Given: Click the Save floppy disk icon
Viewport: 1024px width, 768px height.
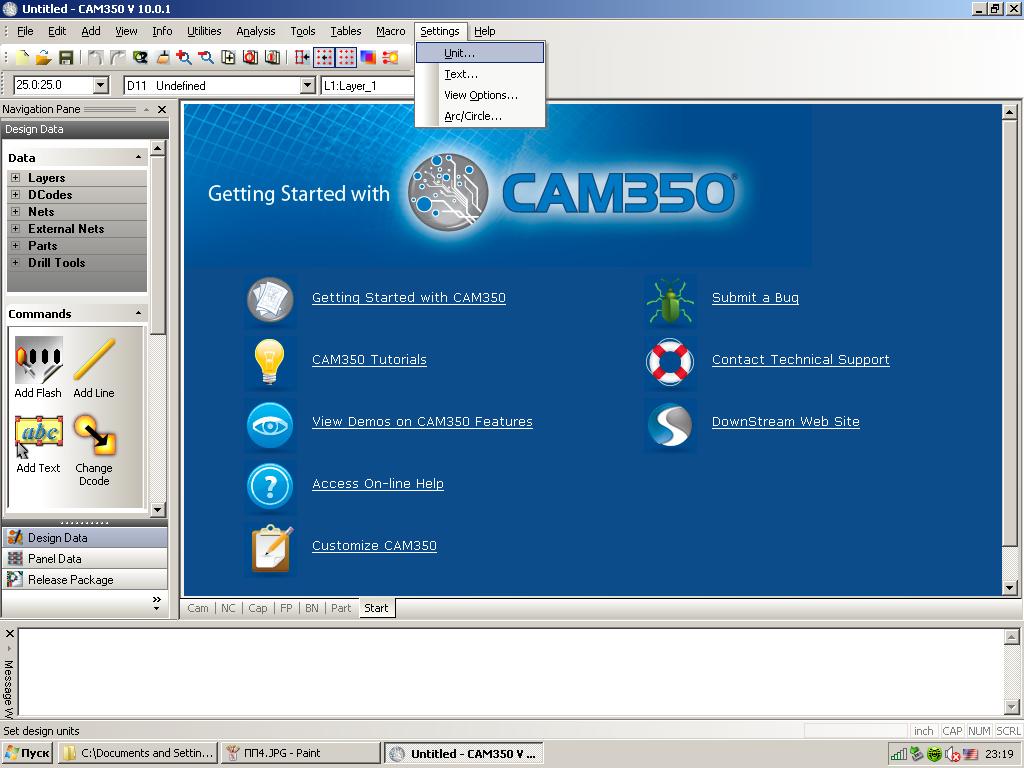Looking at the screenshot, I should click(x=66, y=57).
